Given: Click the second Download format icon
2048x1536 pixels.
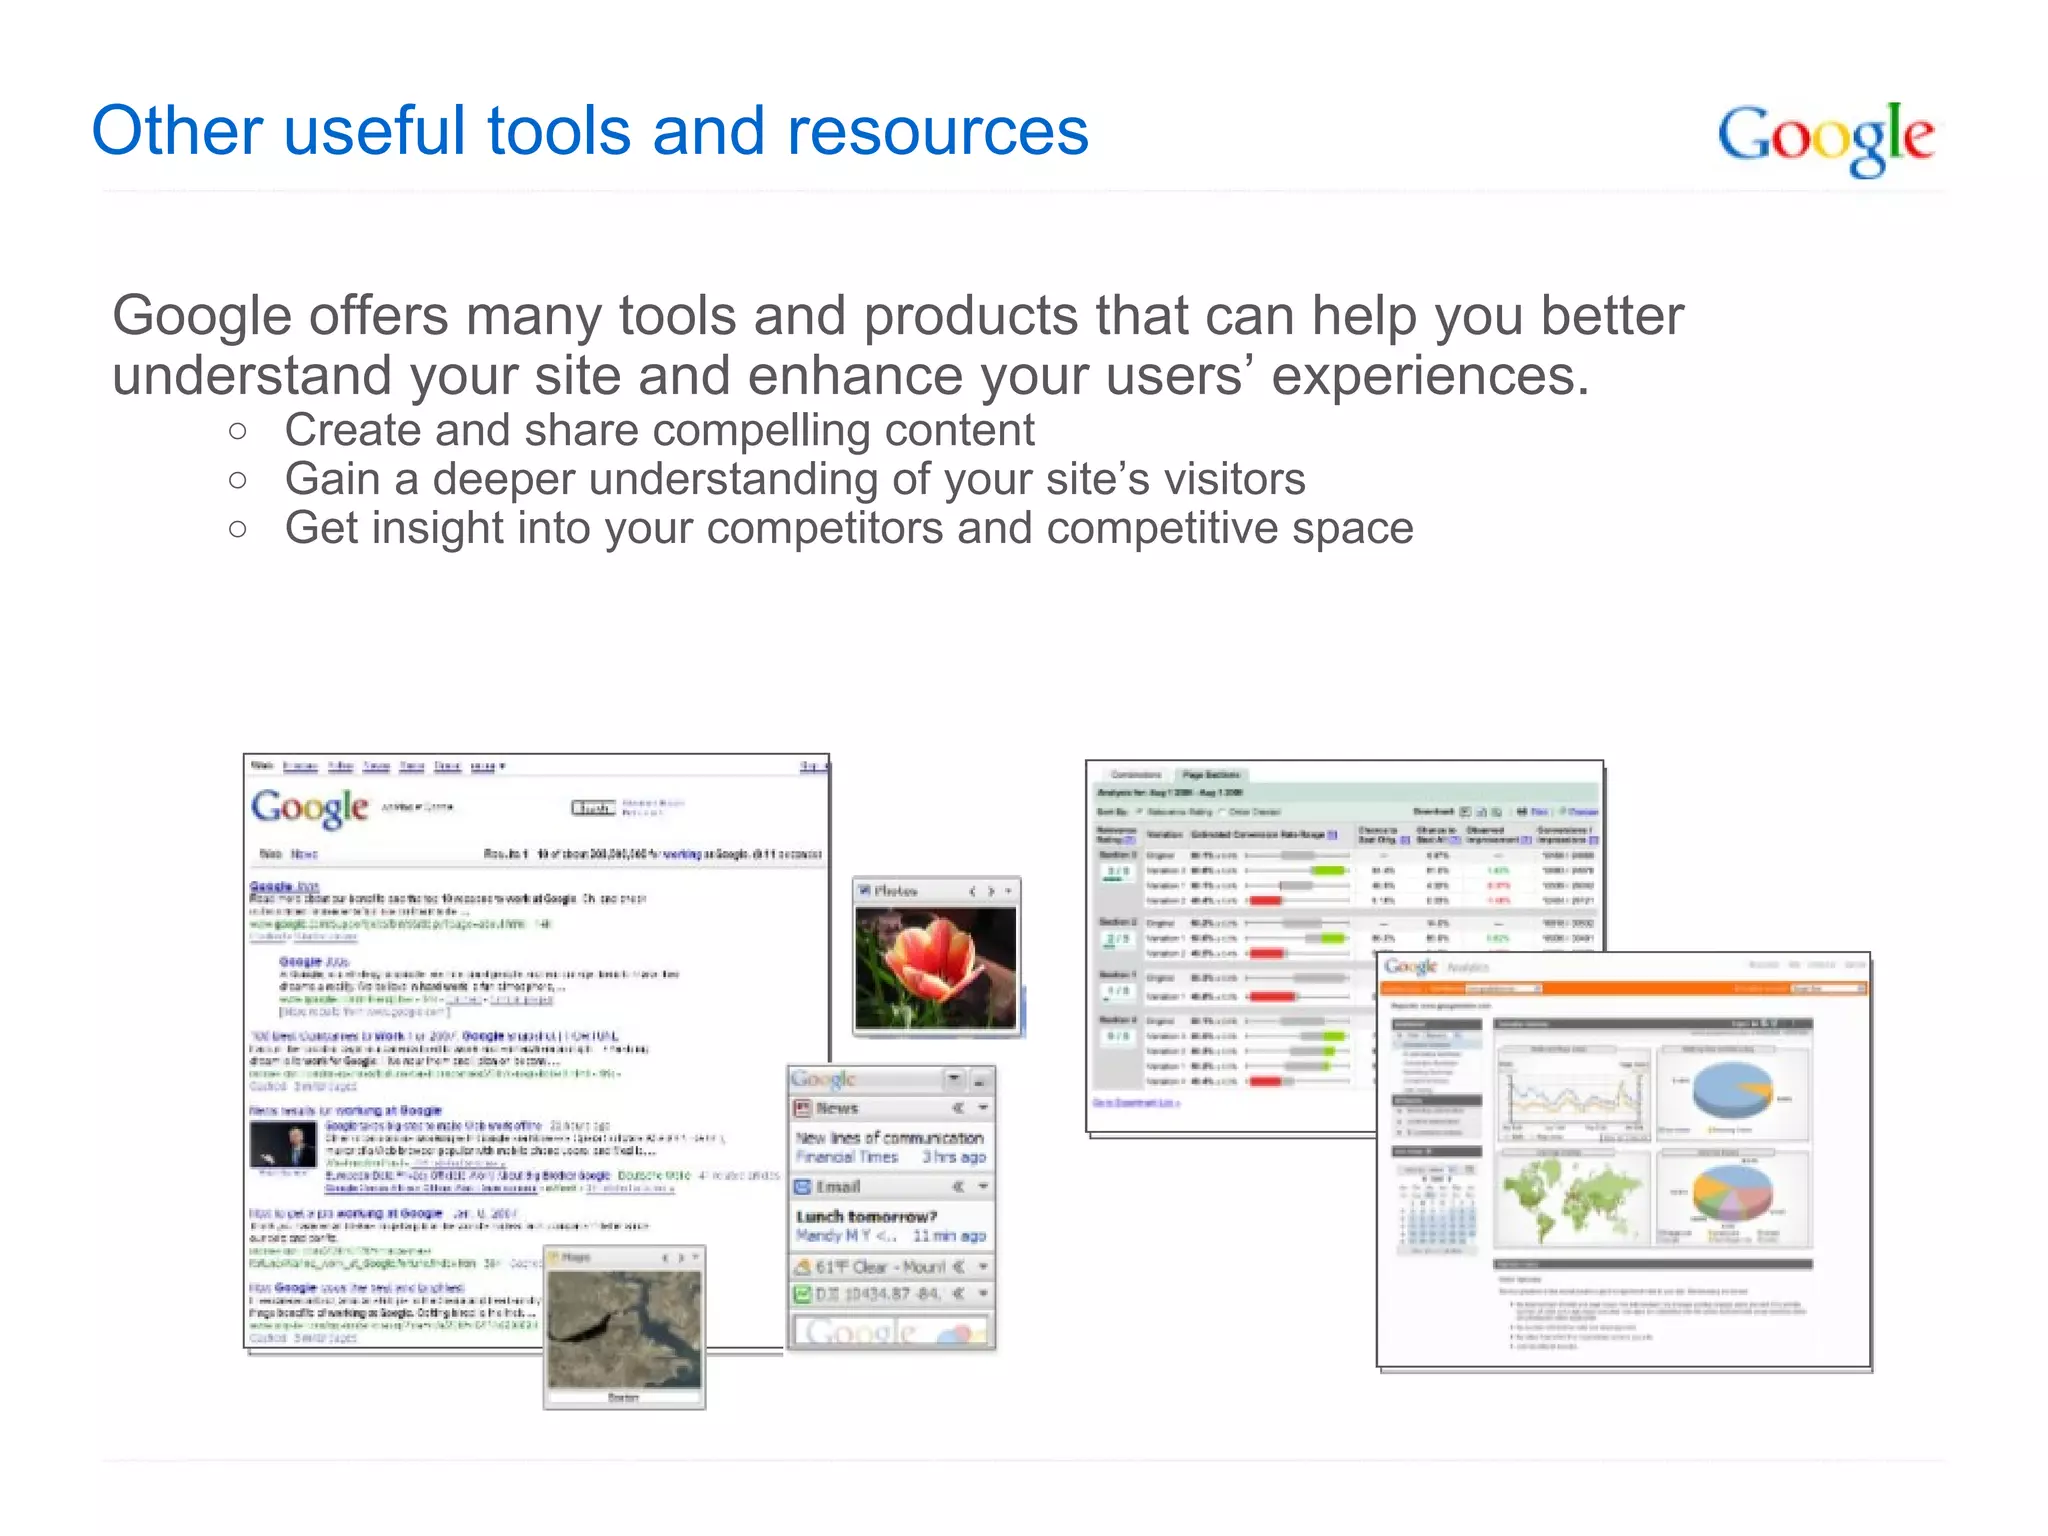Looking at the screenshot, I should pyautogui.click(x=1481, y=812).
